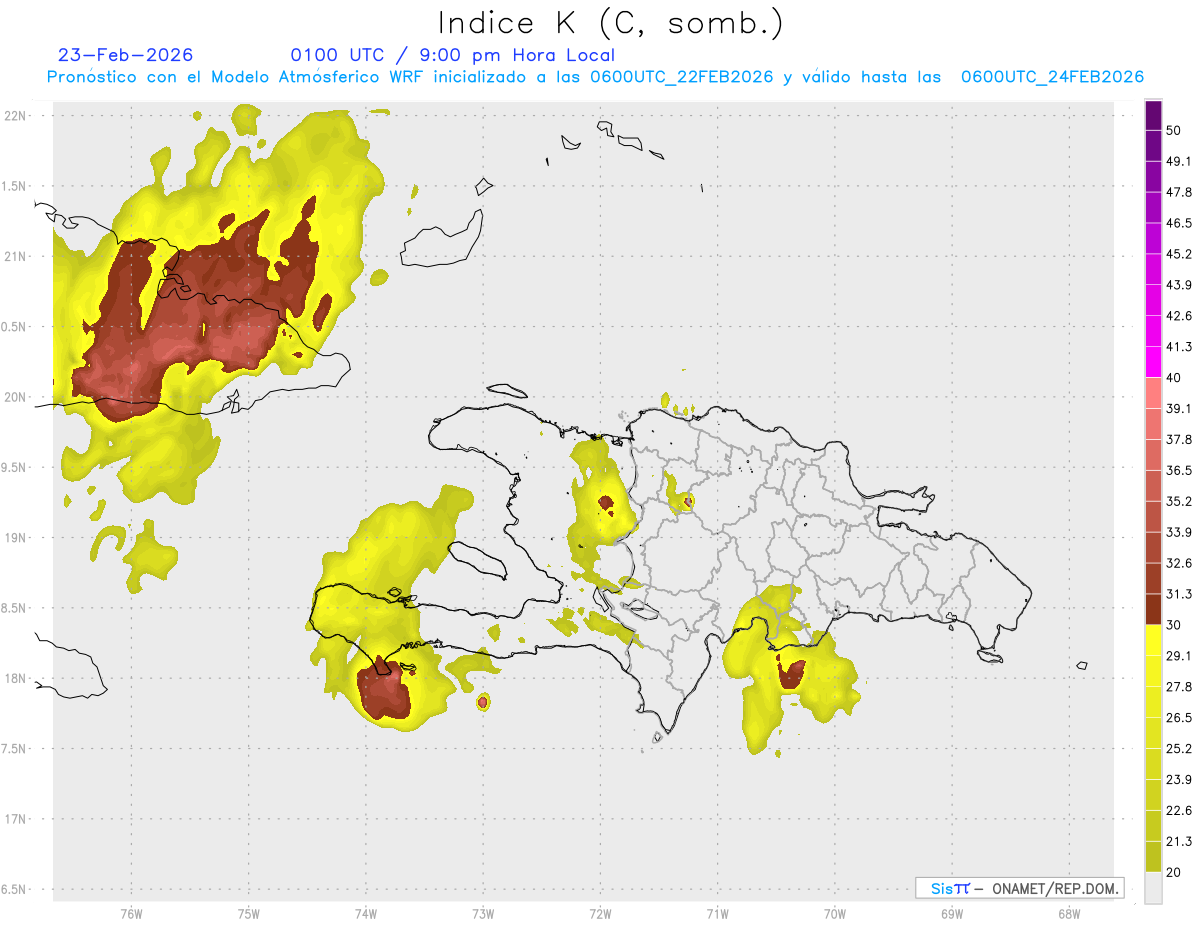1200x927 pixels.
Task: Click the "50" value on the color scale
Action: tap(1174, 130)
